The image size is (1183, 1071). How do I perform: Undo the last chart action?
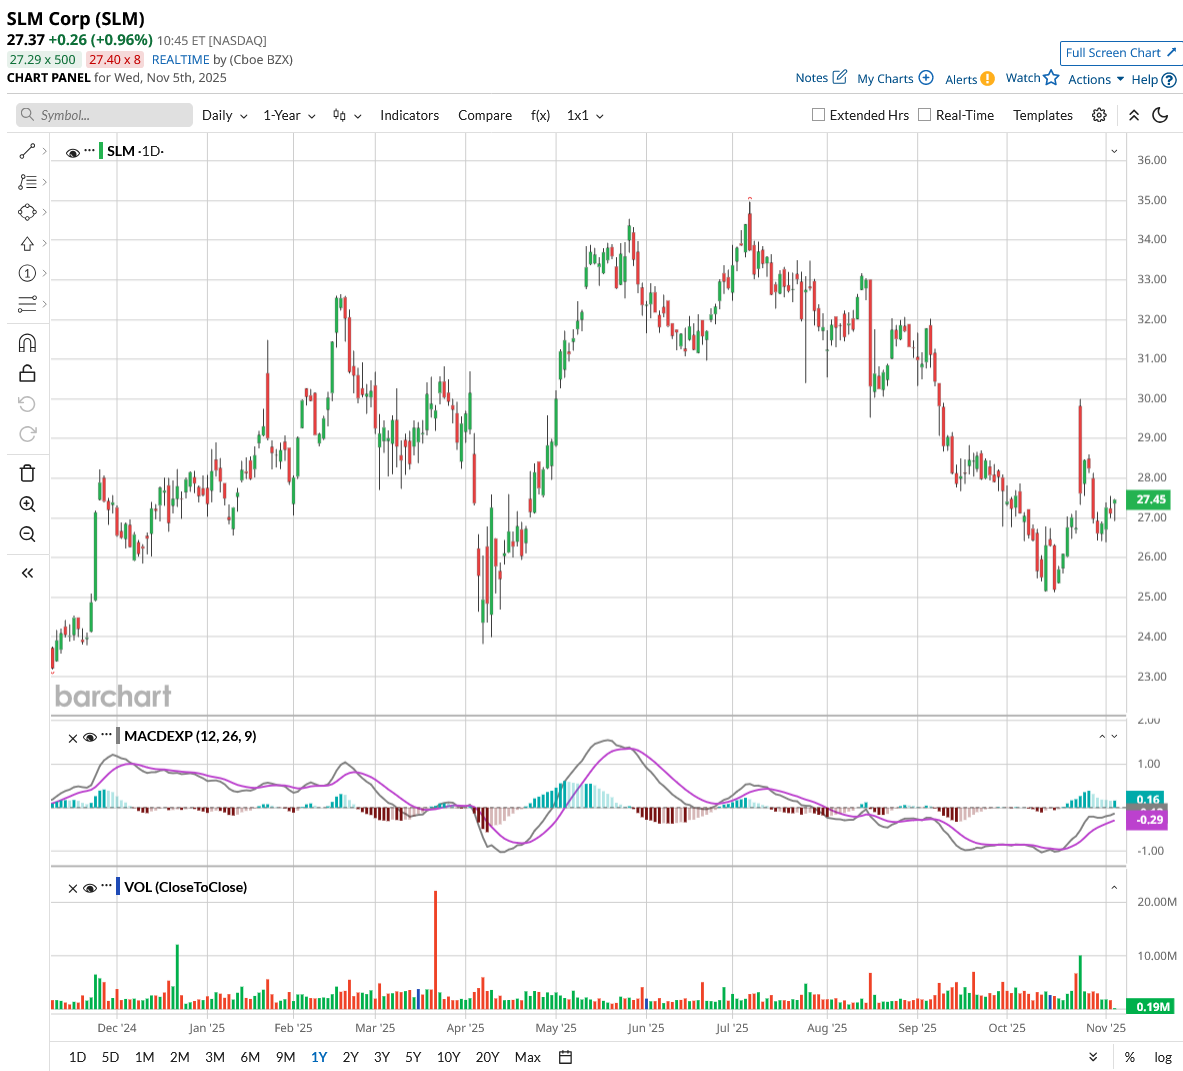(x=27, y=404)
